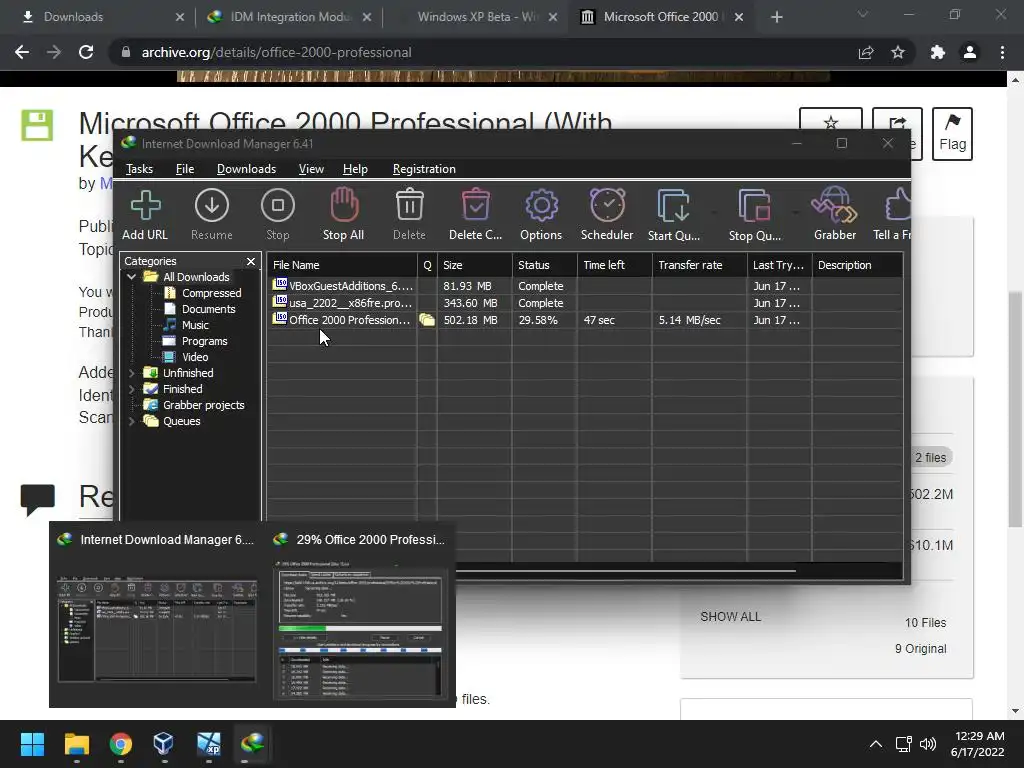Image resolution: width=1024 pixels, height=768 pixels.
Task: Collapse the All Downloads tree node
Action: (x=131, y=277)
